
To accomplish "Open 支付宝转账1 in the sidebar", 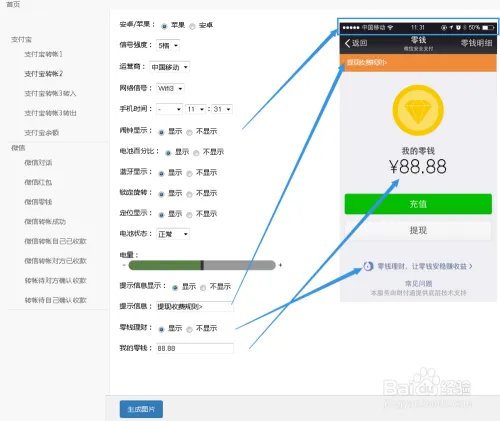I will coord(43,54).
